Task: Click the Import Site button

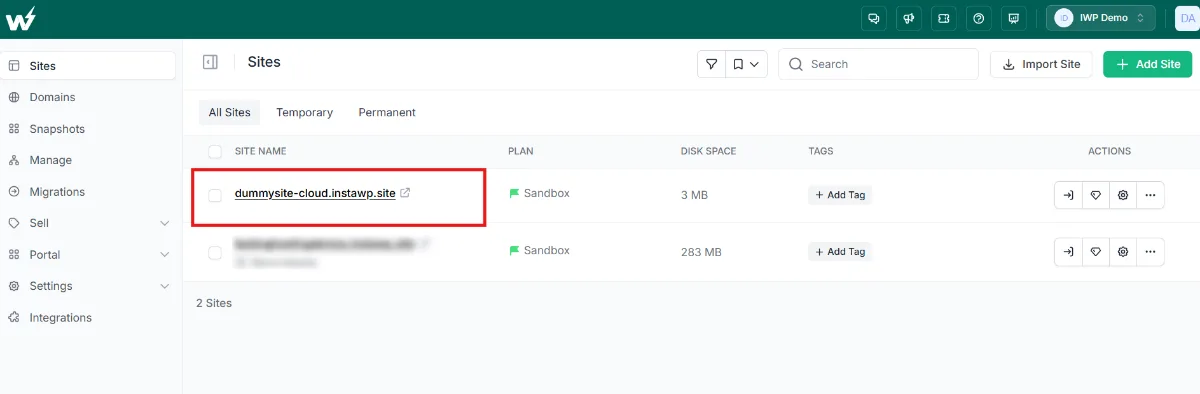Action: click(x=1042, y=64)
